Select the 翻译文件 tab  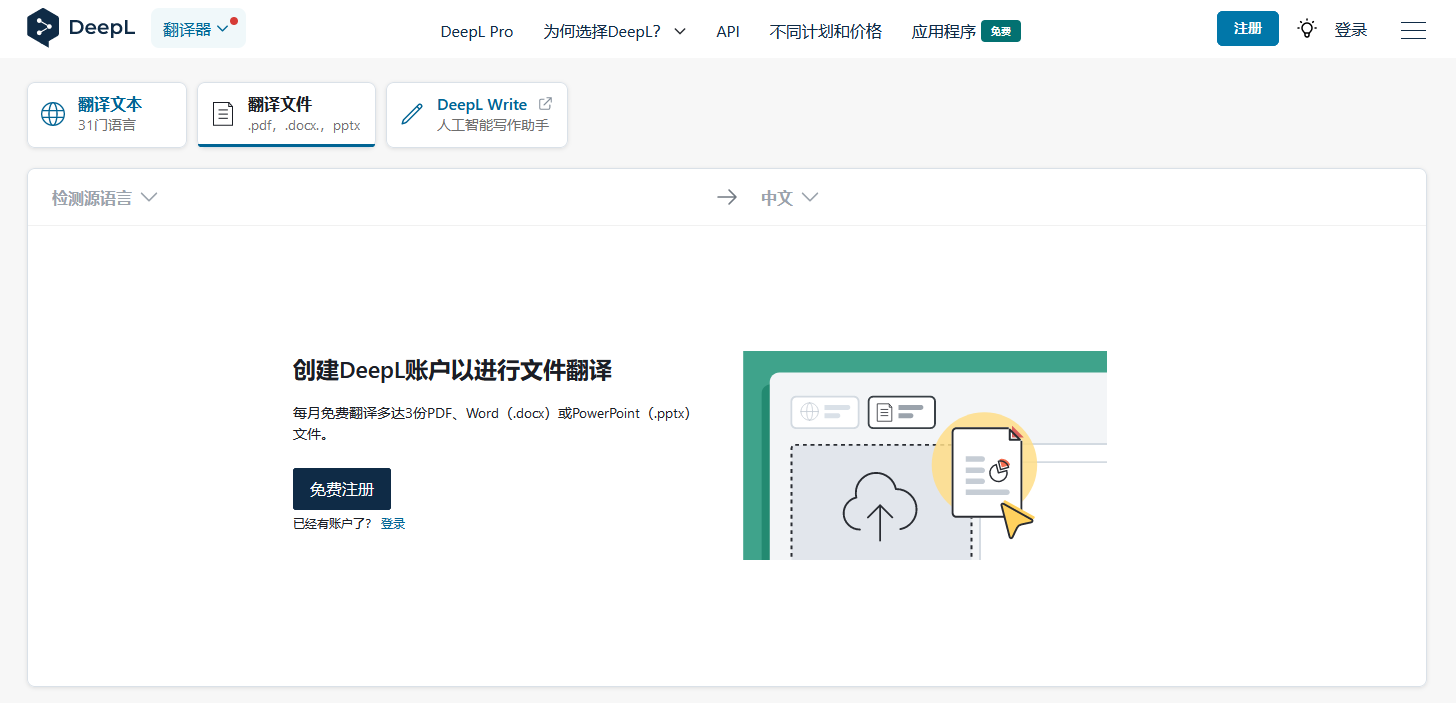click(286, 114)
